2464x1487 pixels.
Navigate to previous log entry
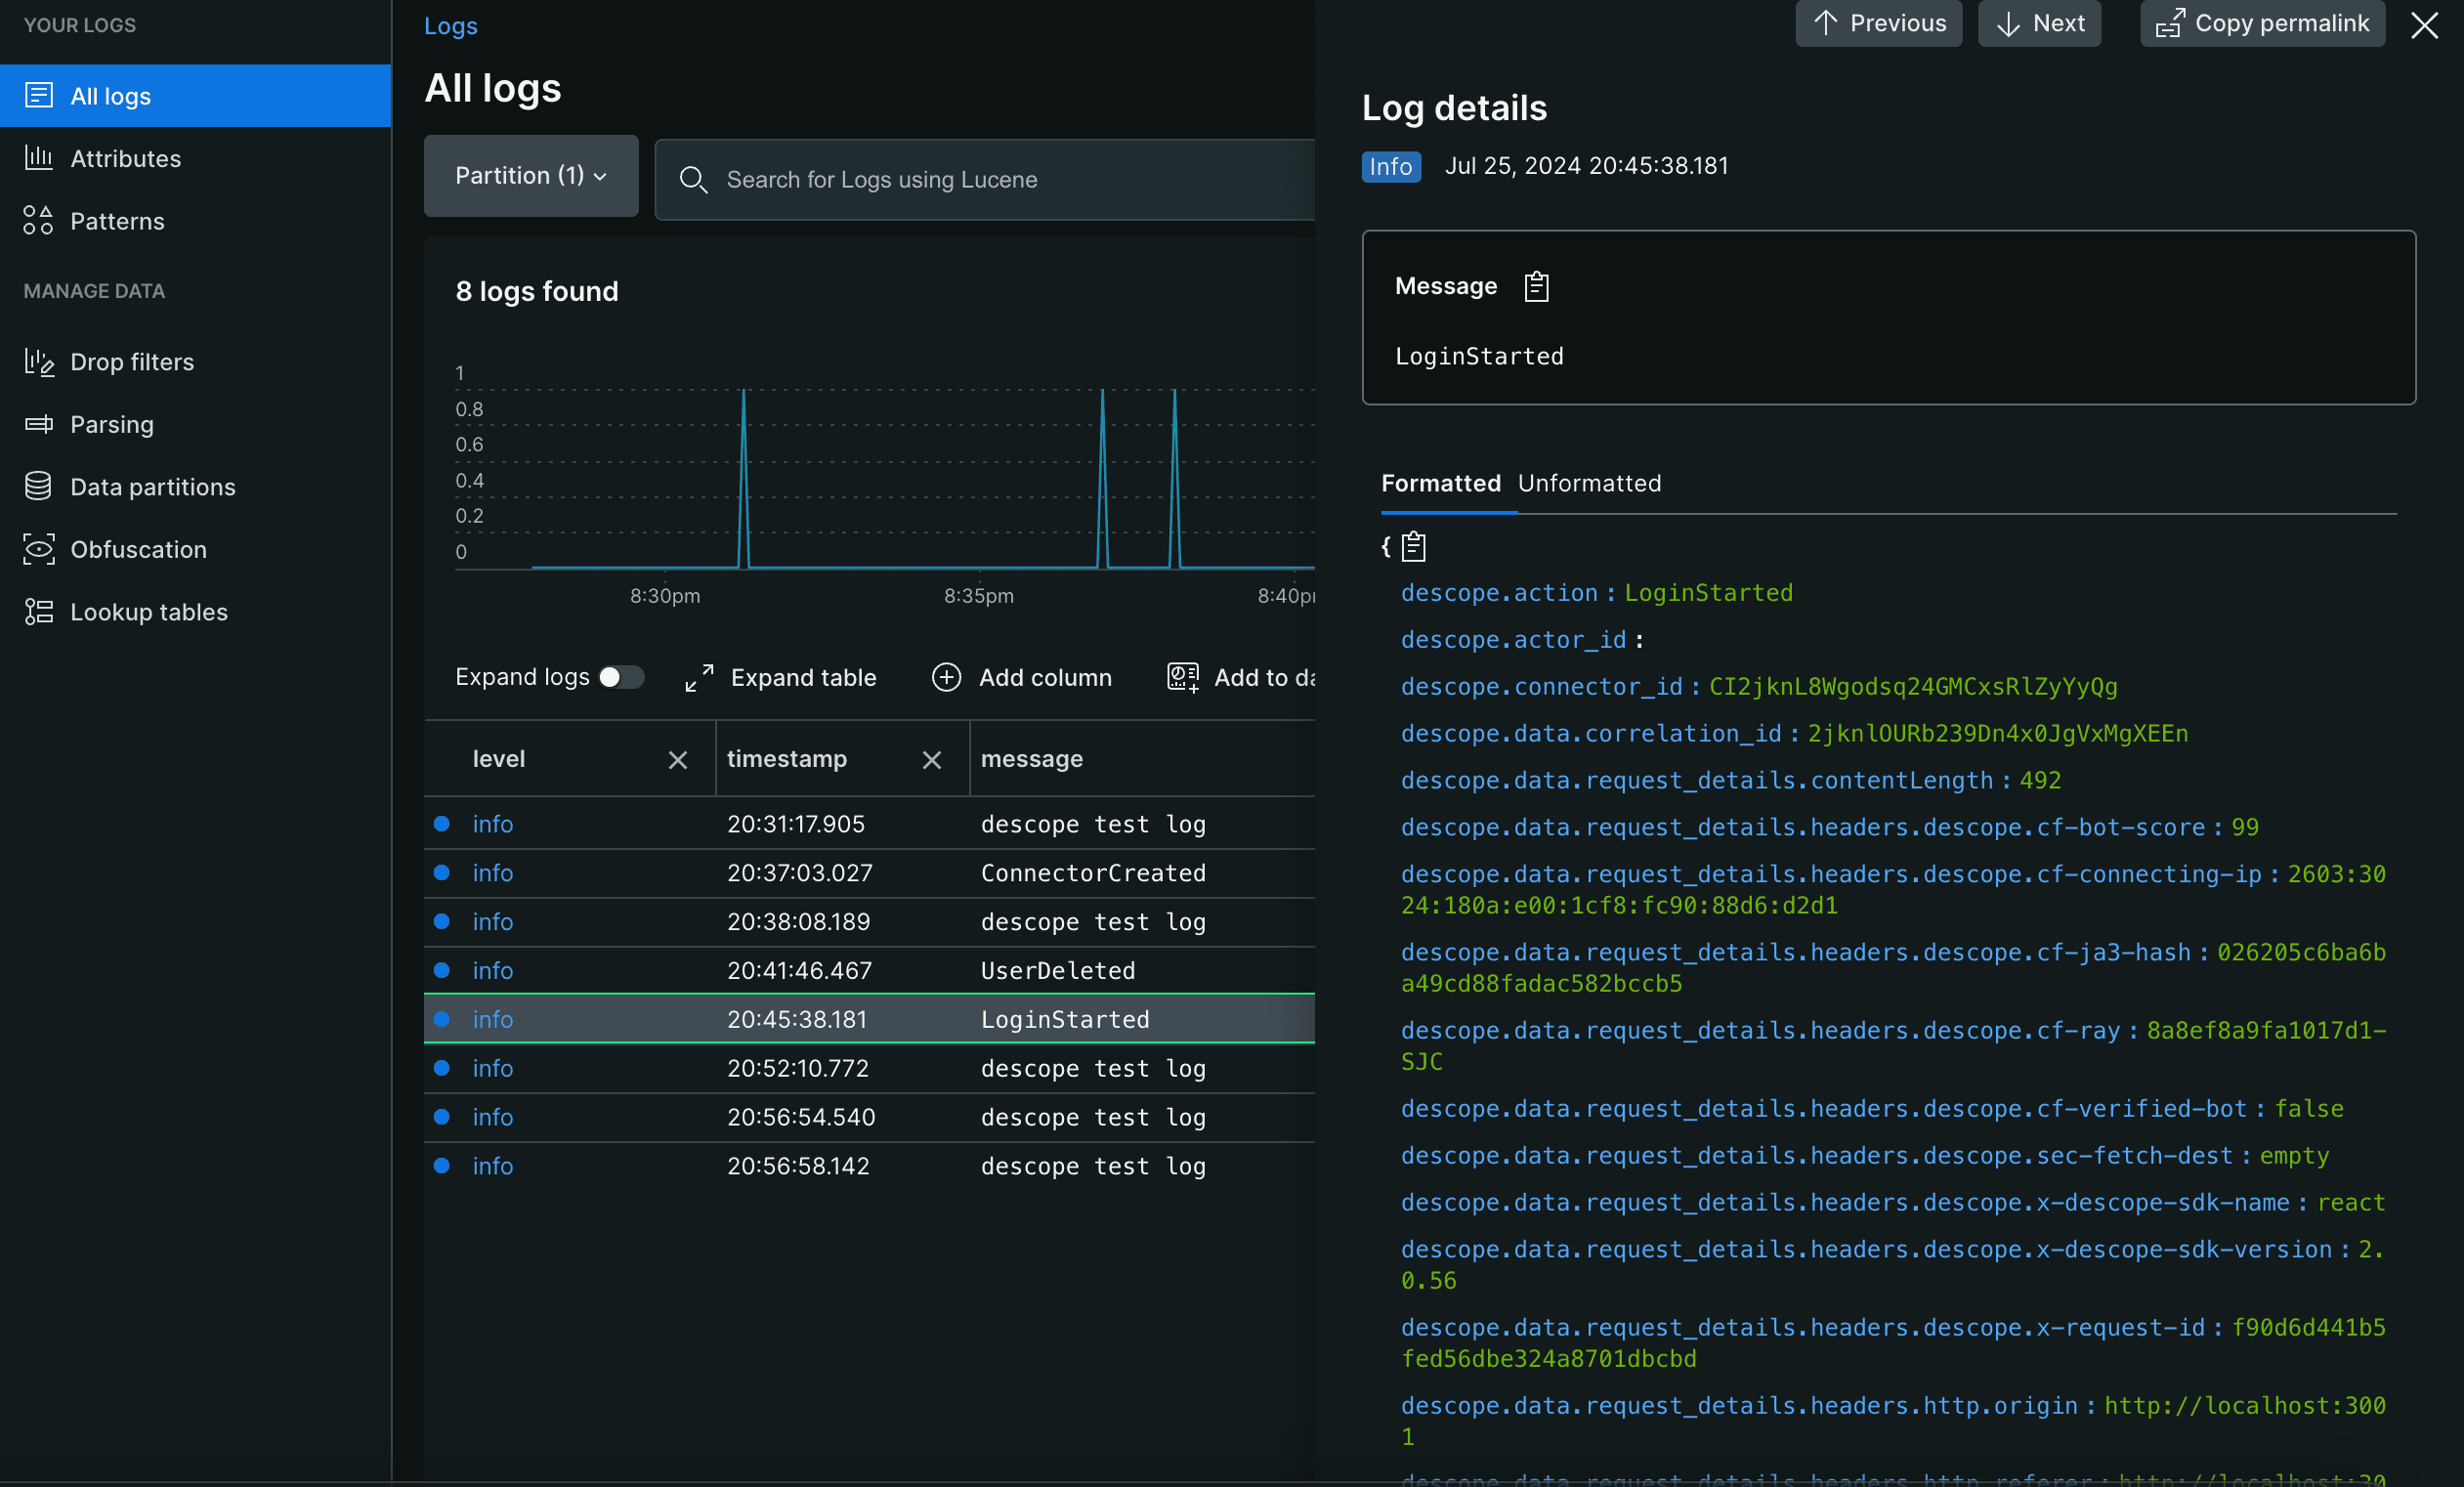click(x=1880, y=21)
